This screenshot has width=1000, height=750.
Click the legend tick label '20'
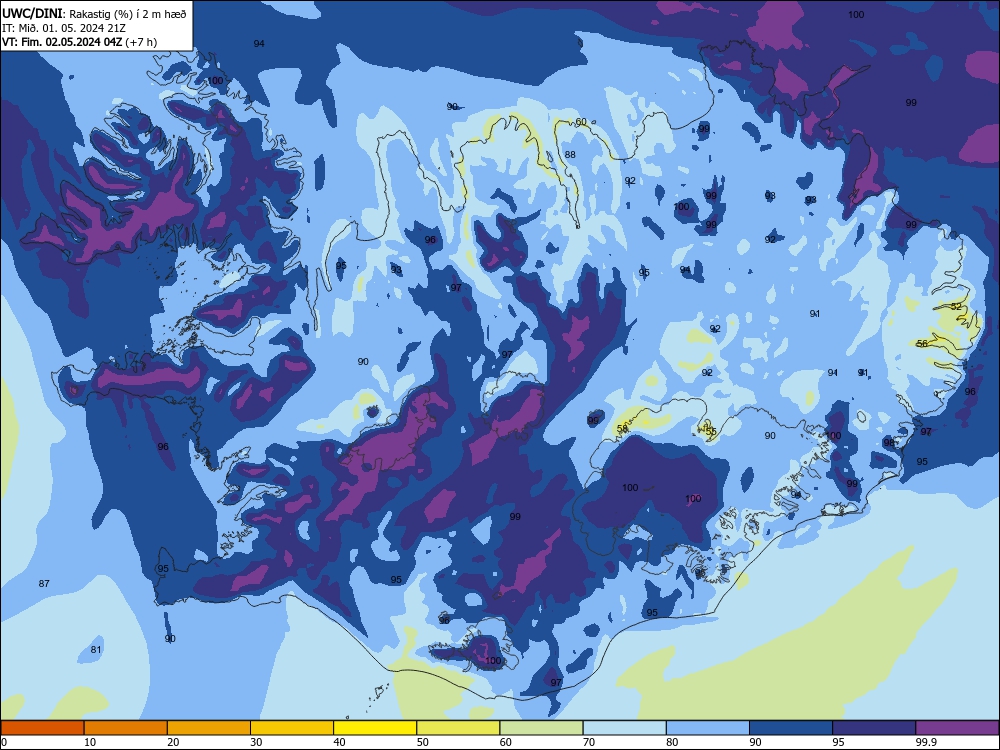coord(173,742)
